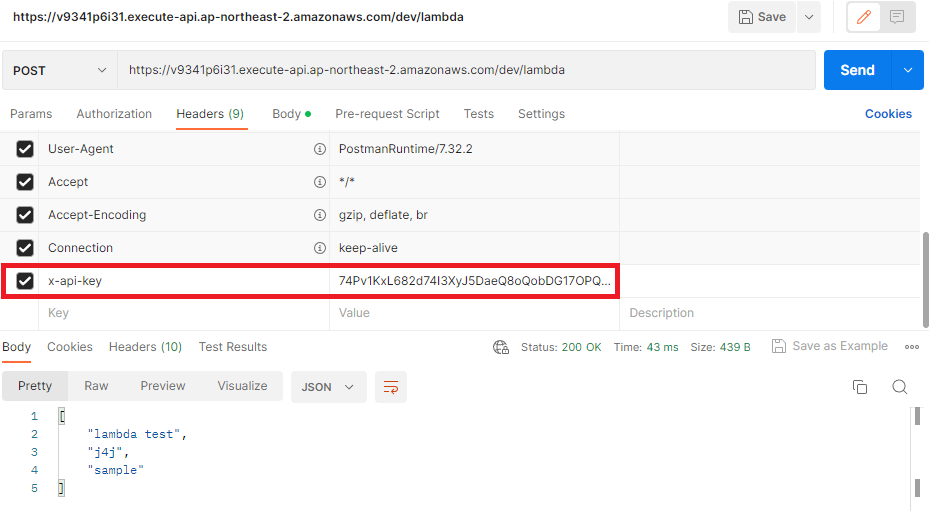This screenshot has width=931, height=511.
Task: Click the x-api-key value cell
Action: click(474, 281)
